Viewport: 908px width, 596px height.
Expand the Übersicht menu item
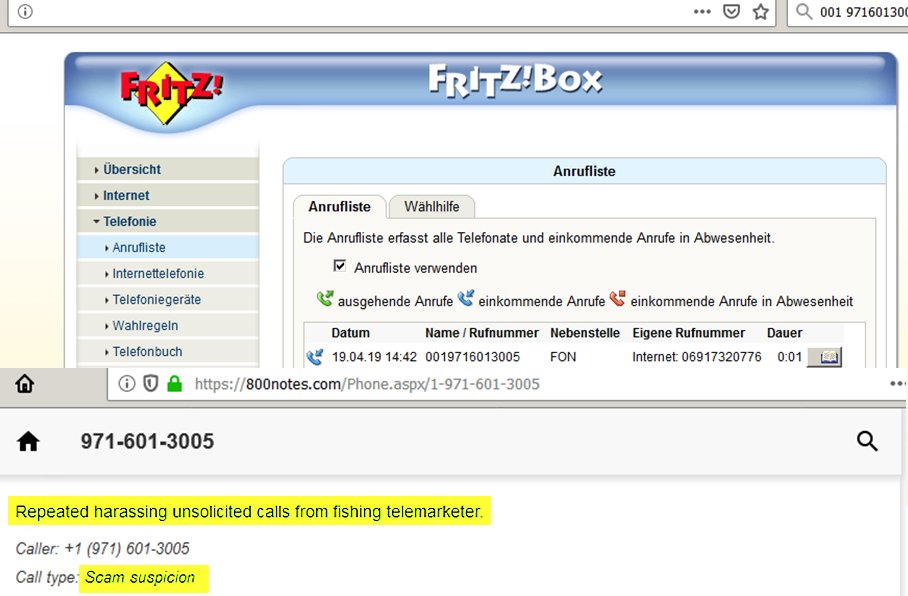click(168, 169)
